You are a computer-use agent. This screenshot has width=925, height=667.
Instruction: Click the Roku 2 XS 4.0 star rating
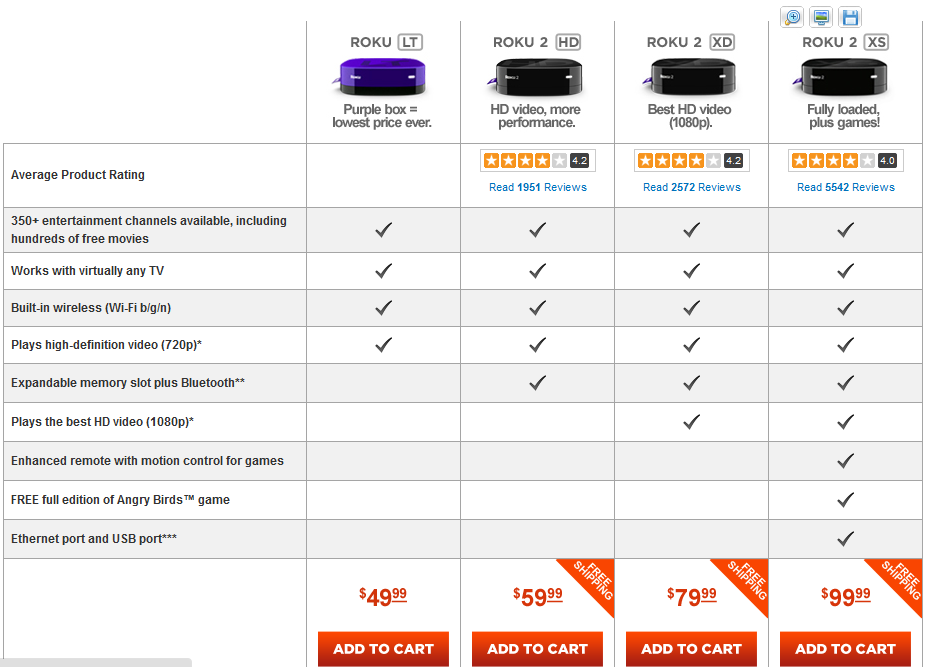tap(845, 160)
